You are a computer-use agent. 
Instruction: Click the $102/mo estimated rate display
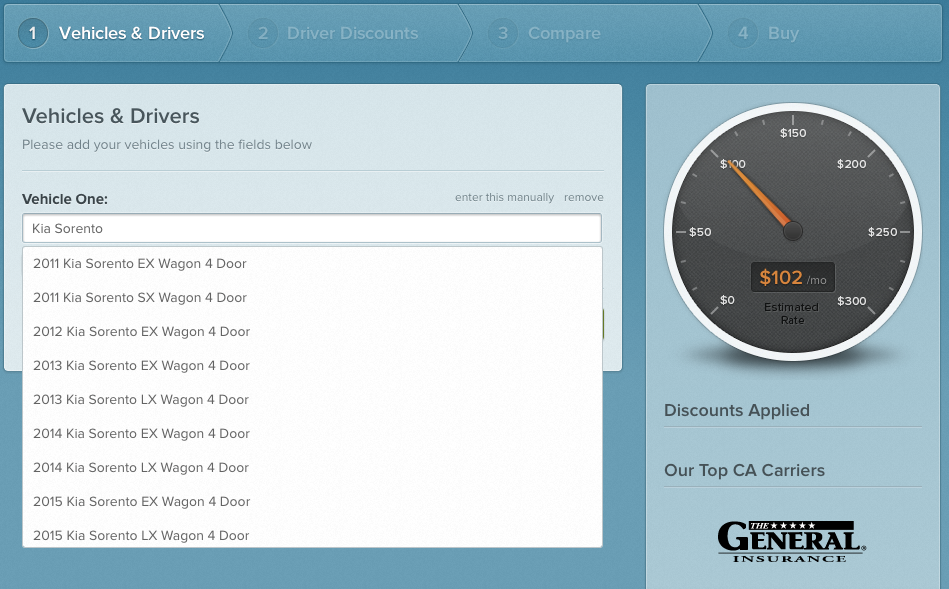(x=792, y=278)
